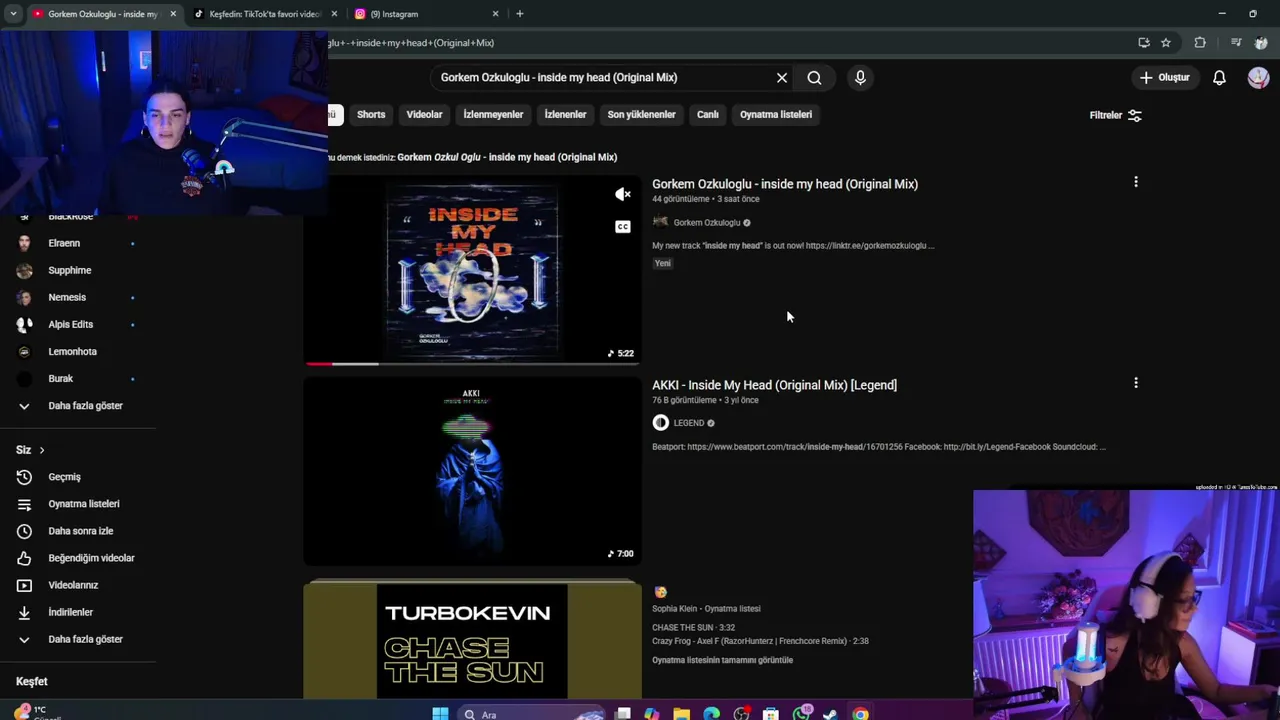Viewport: 1280px width, 720px height.
Task: Visit the Gorkem Ozkuloglu channel name
Action: coord(706,223)
